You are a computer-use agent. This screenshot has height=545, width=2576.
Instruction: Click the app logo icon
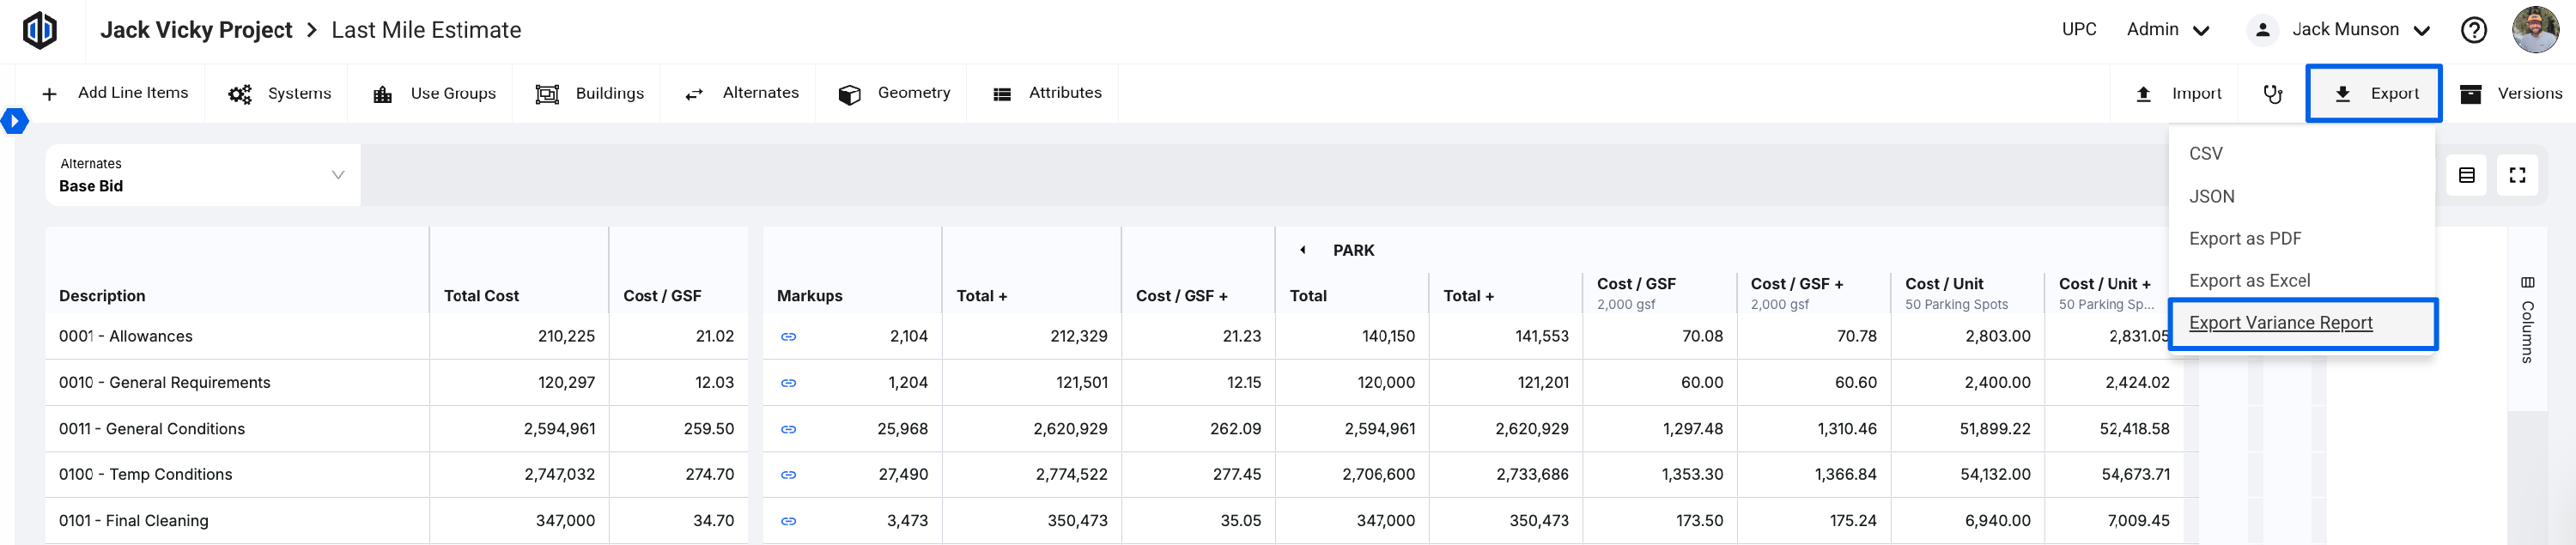[x=40, y=30]
